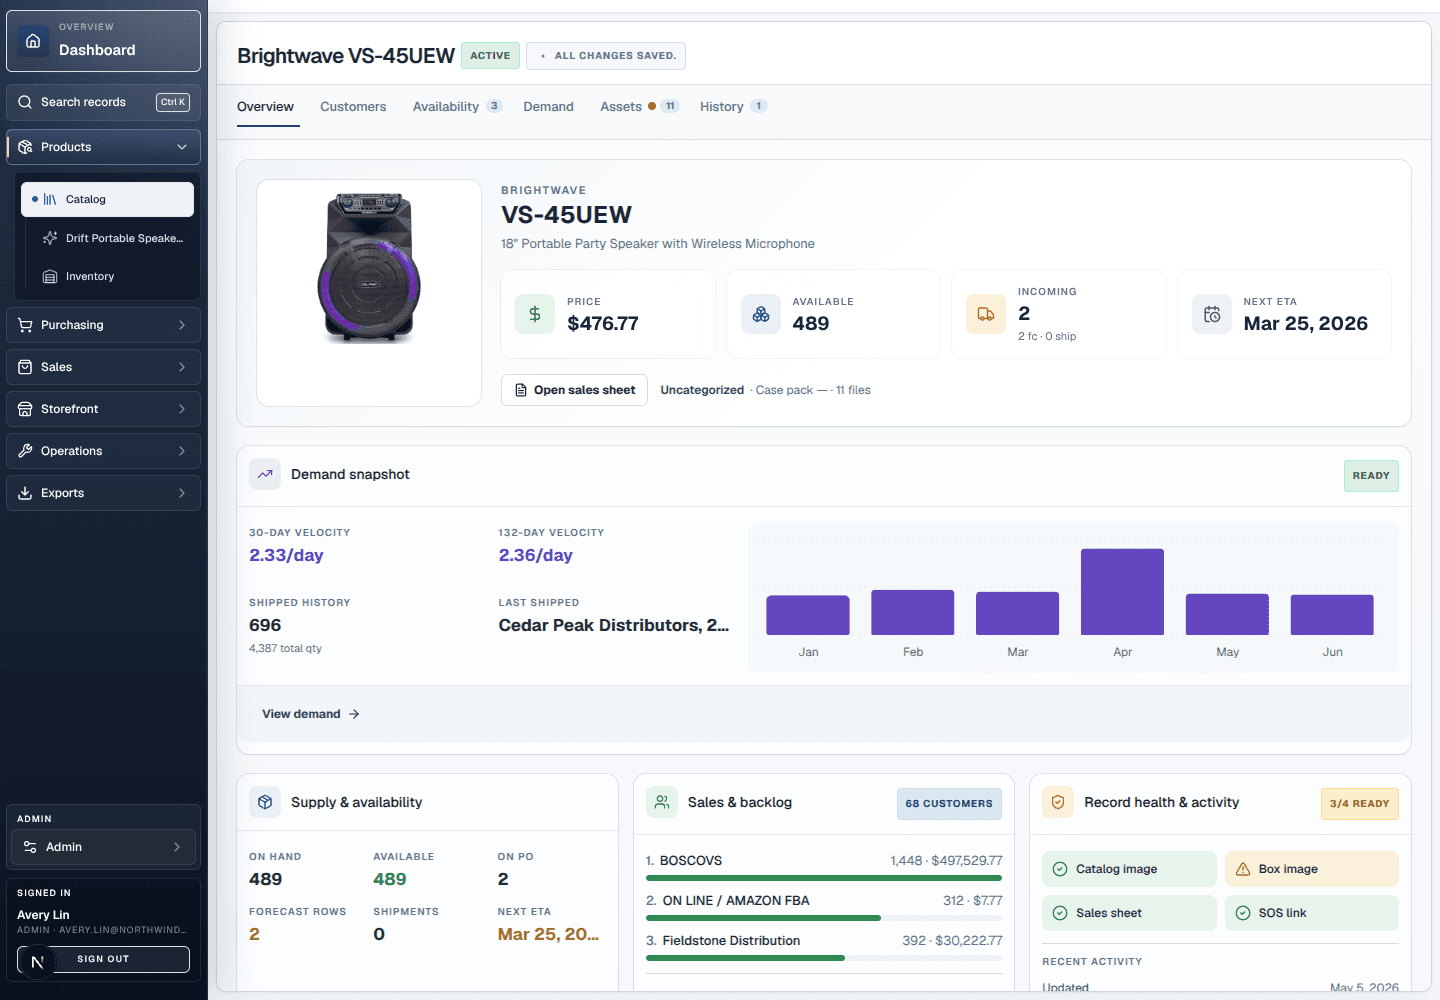The width and height of the screenshot is (1440, 1000).
Task: Click the Purchasing cart icon
Action: coord(25,325)
